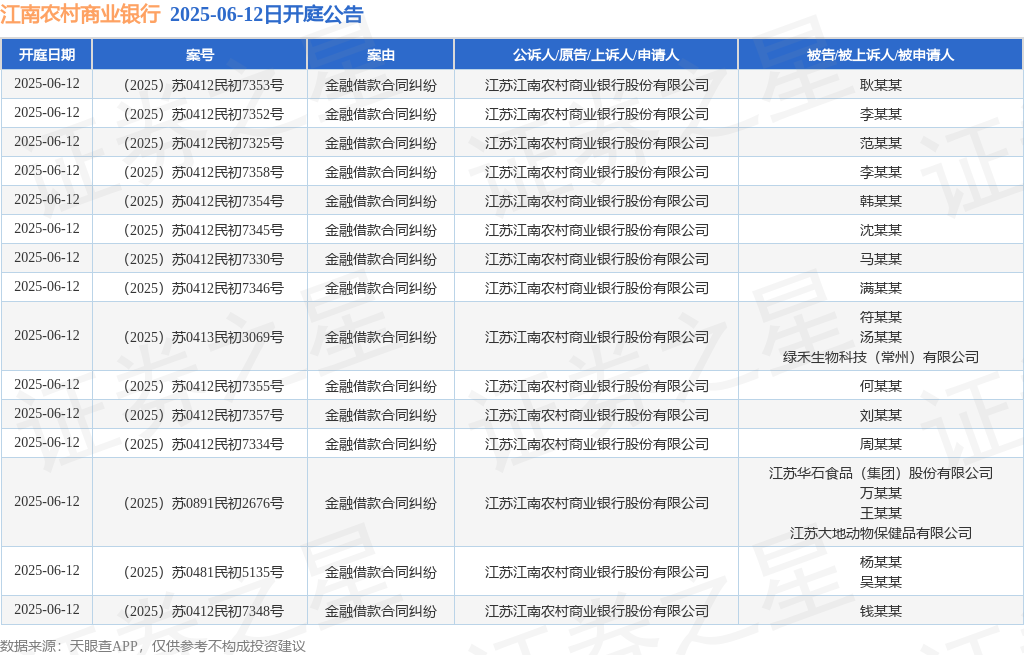The image size is (1024, 655).
Task: Select defendant 满某某 cell
Action: 880,288
